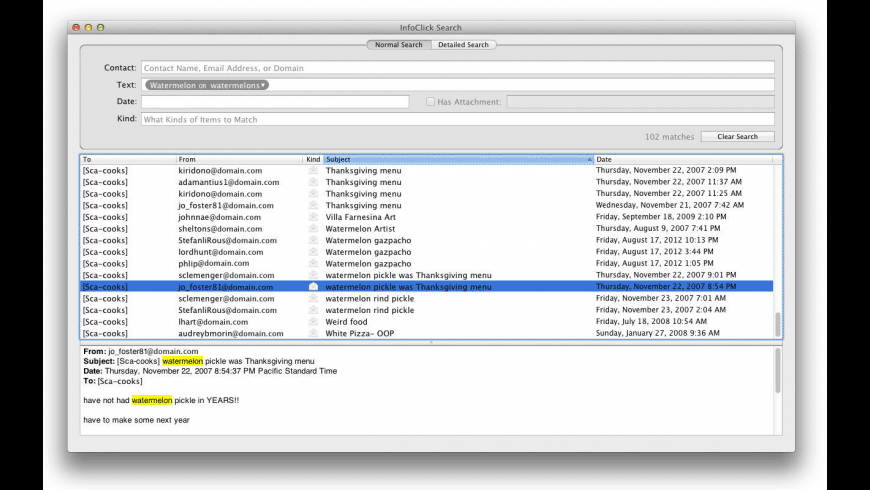Image resolution: width=870 pixels, height=490 pixels.
Task: Switch to the Detailed Search tab
Action: (463, 44)
